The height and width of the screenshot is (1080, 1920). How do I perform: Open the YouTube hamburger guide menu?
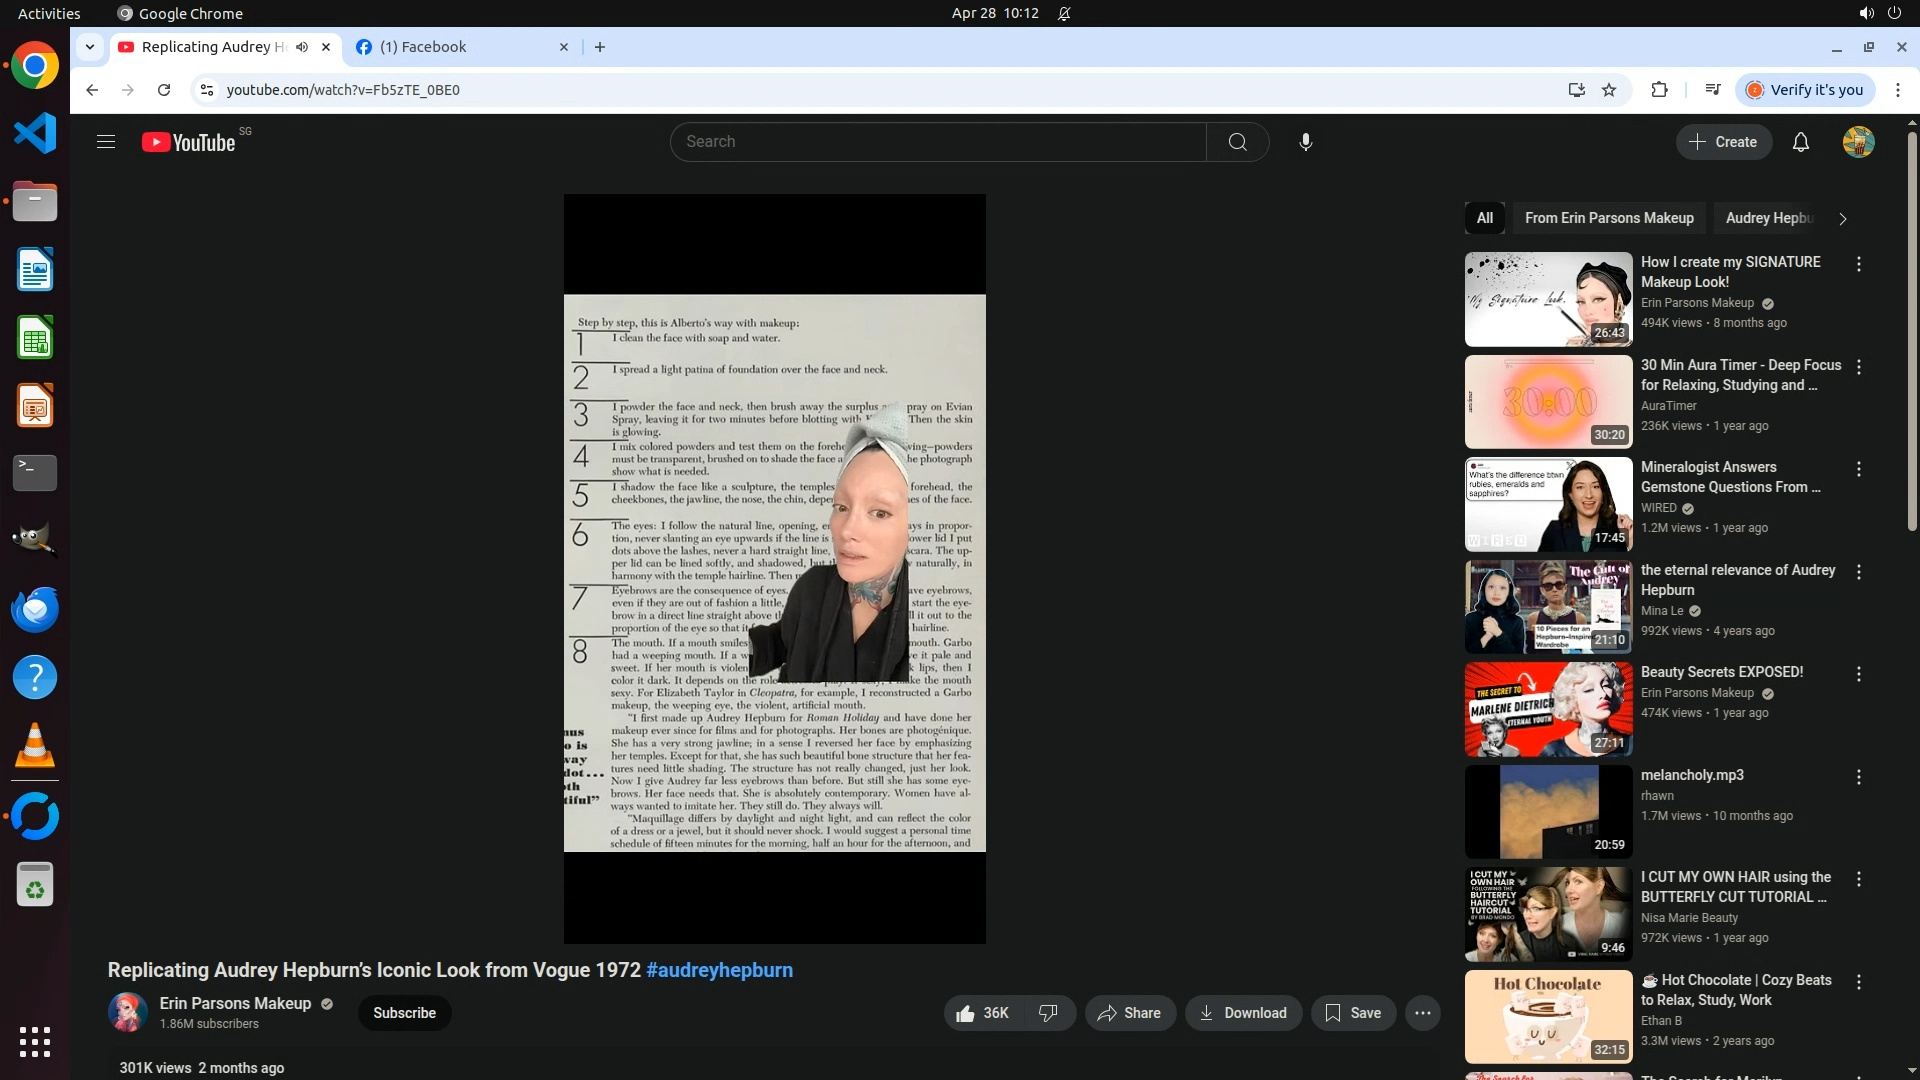(106, 142)
